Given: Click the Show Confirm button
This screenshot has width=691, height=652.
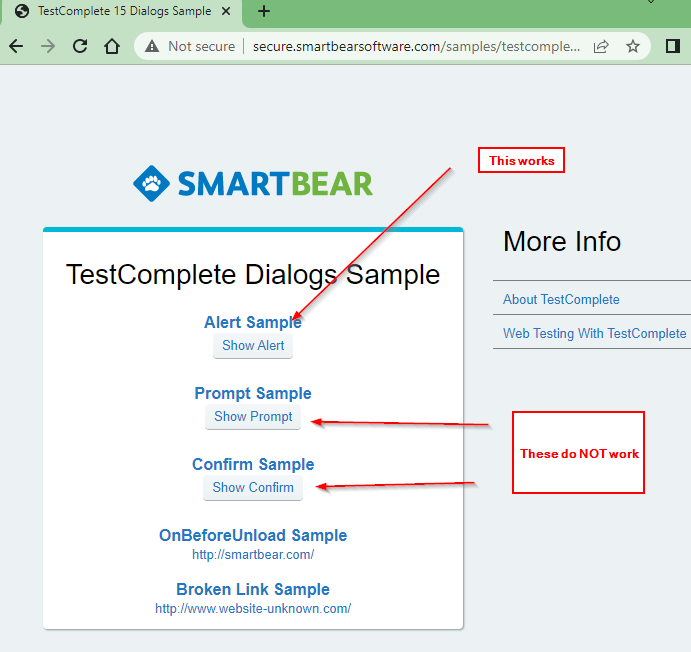Looking at the screenshot, I should 253,487.
